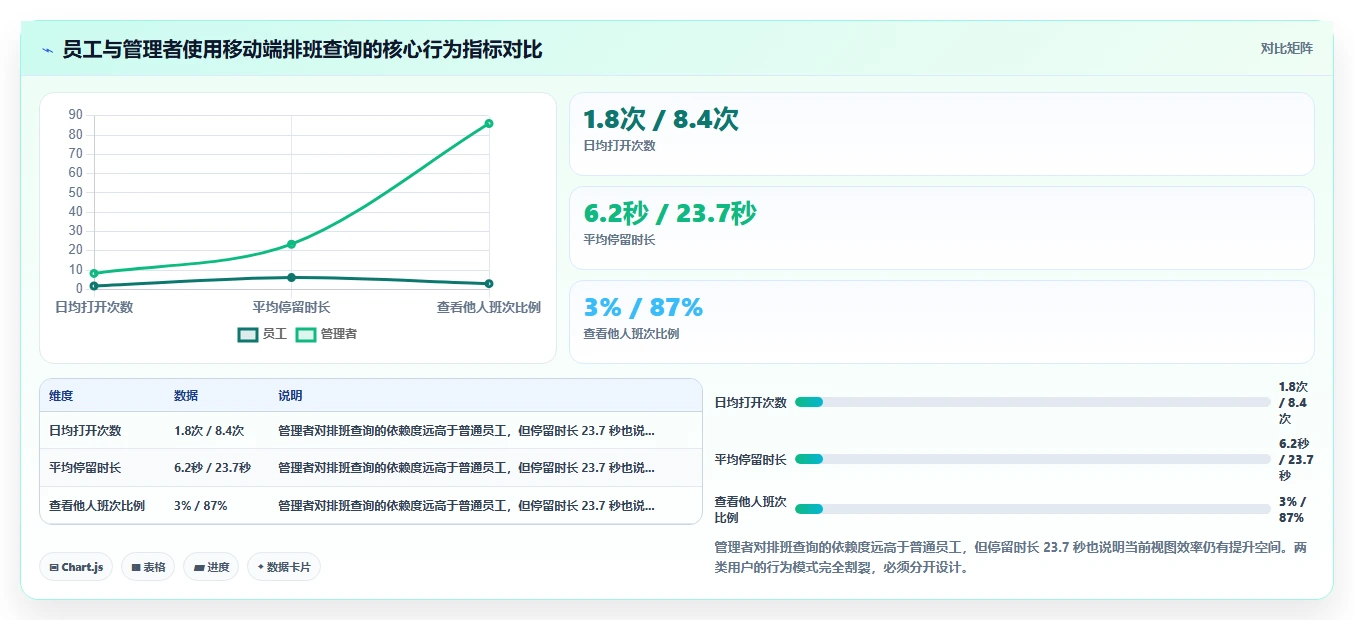Click the 1.8次 / 8.4次 table cell
Viewport: 1354px width, 620px height.
(x=209, y=431)
